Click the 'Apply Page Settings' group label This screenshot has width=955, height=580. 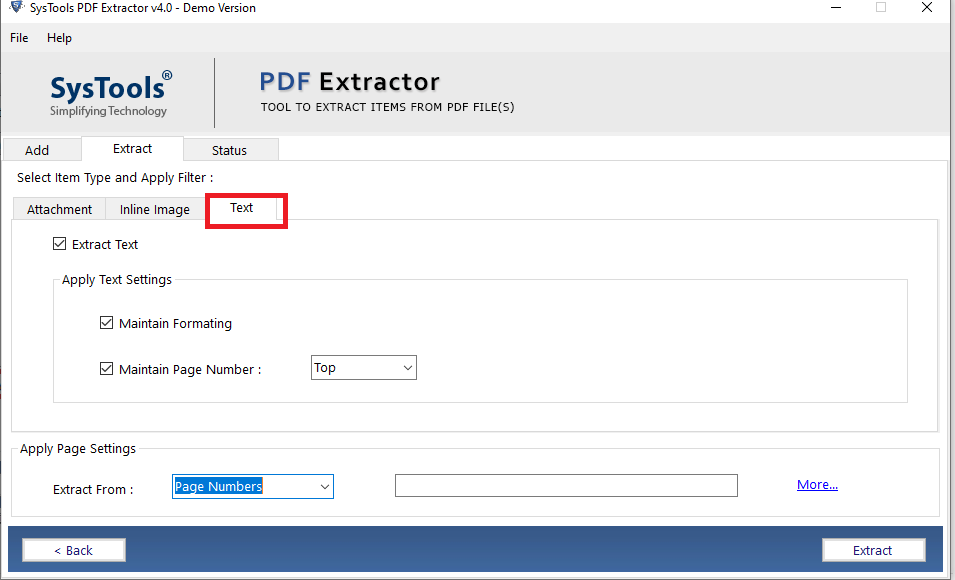[x=78, y=448]
